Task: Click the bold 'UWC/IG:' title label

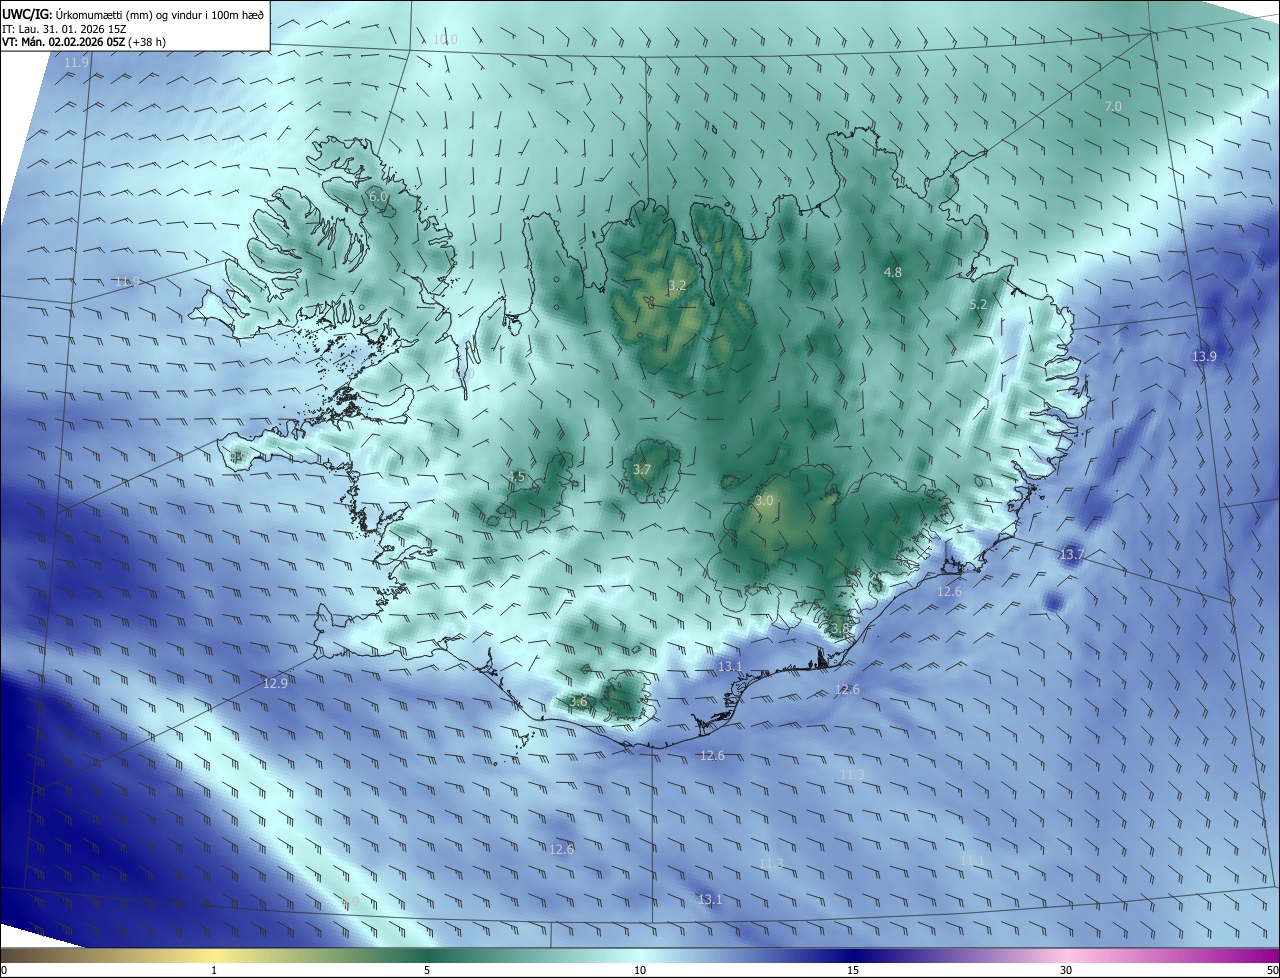Action: (x=27, y=15)
